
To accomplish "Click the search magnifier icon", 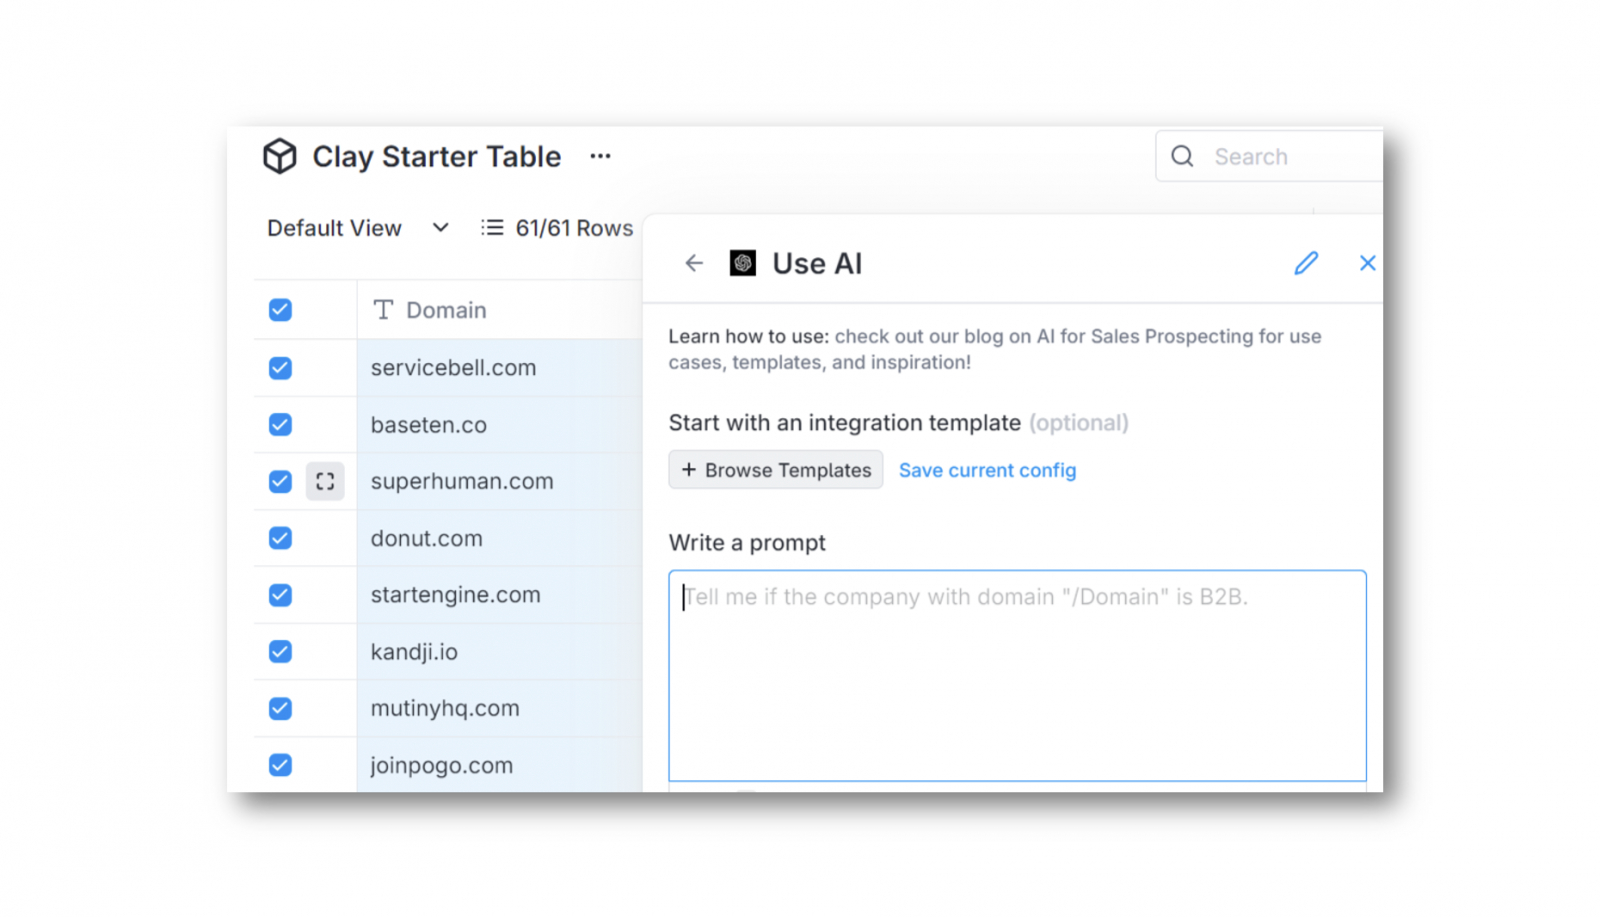I will pos(1182,156).
